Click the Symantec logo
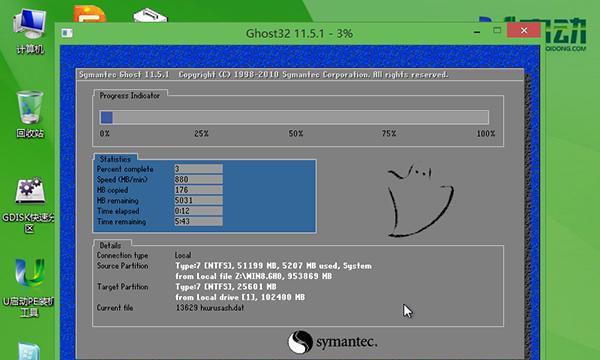 point(333,342)
